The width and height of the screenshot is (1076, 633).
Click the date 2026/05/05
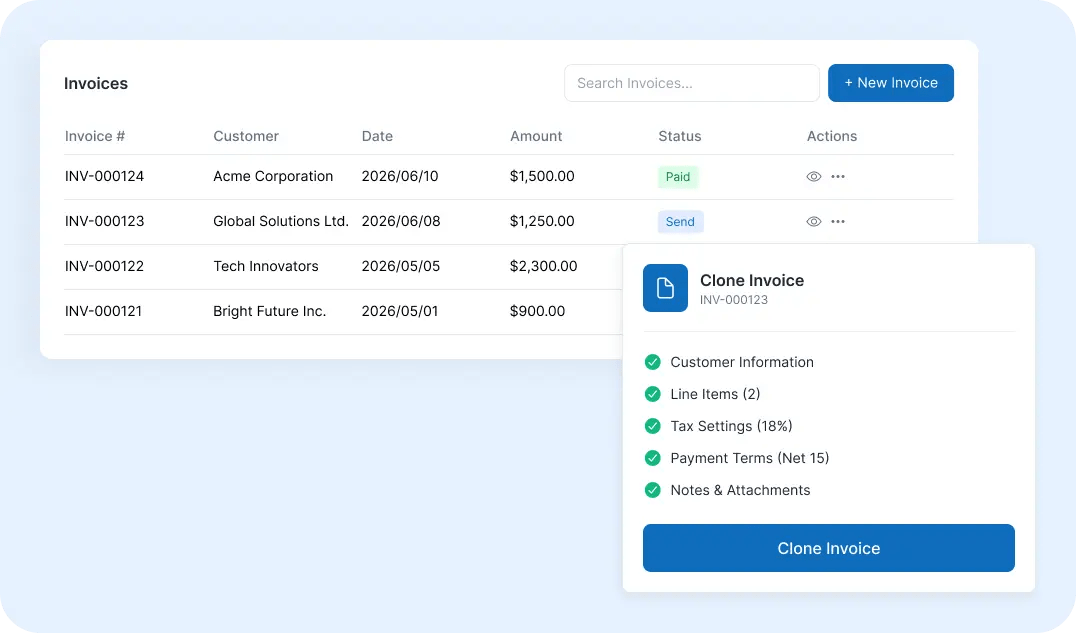(x=401, y=266)
